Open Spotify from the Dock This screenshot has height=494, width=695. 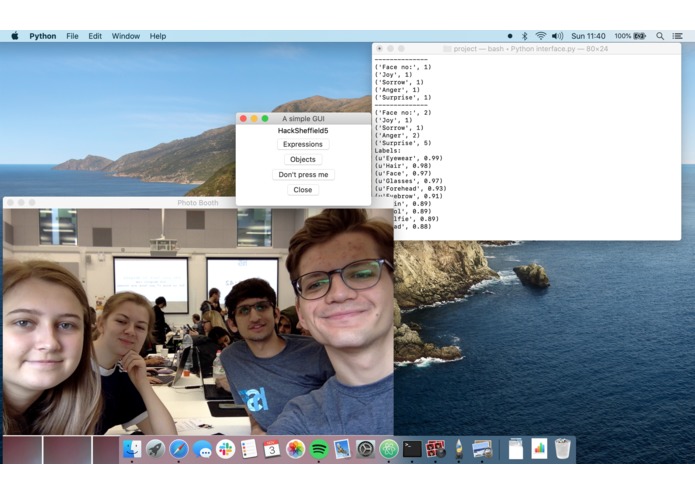319,449
